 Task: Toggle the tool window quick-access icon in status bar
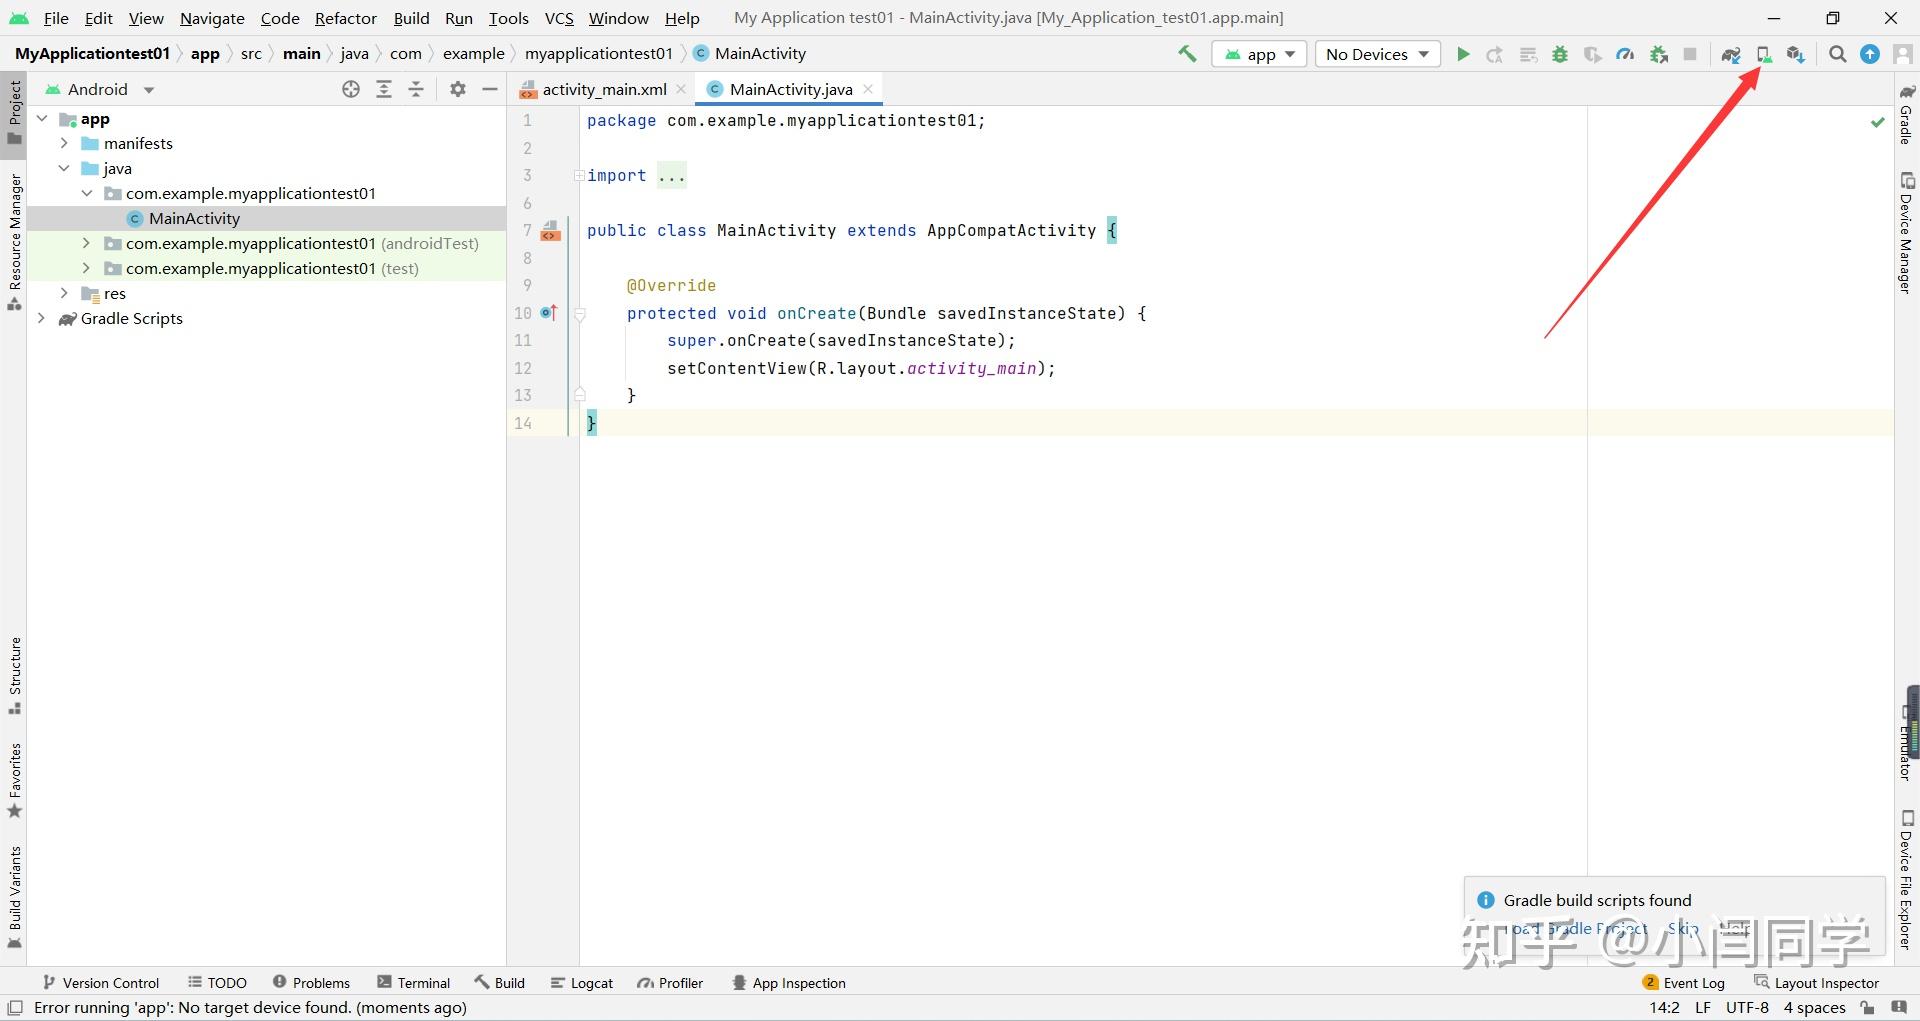pyautogui.click(x=14, y=1007)
